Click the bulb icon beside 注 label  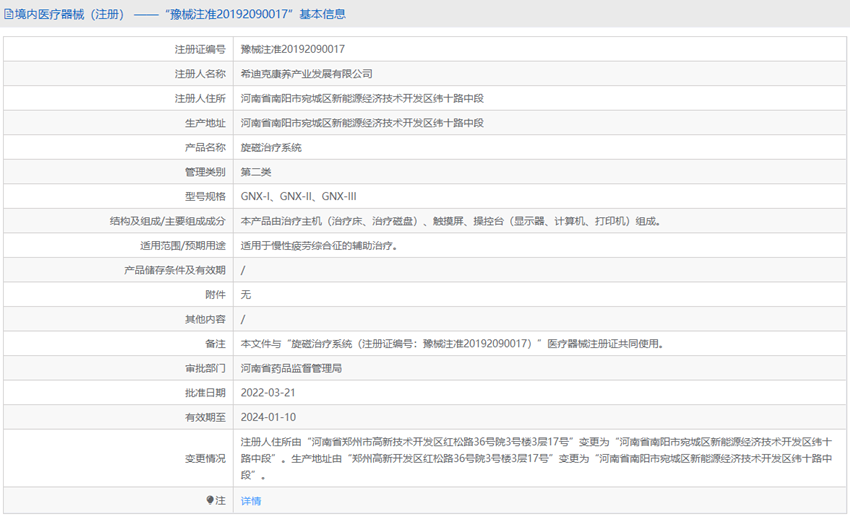(210, 500)
